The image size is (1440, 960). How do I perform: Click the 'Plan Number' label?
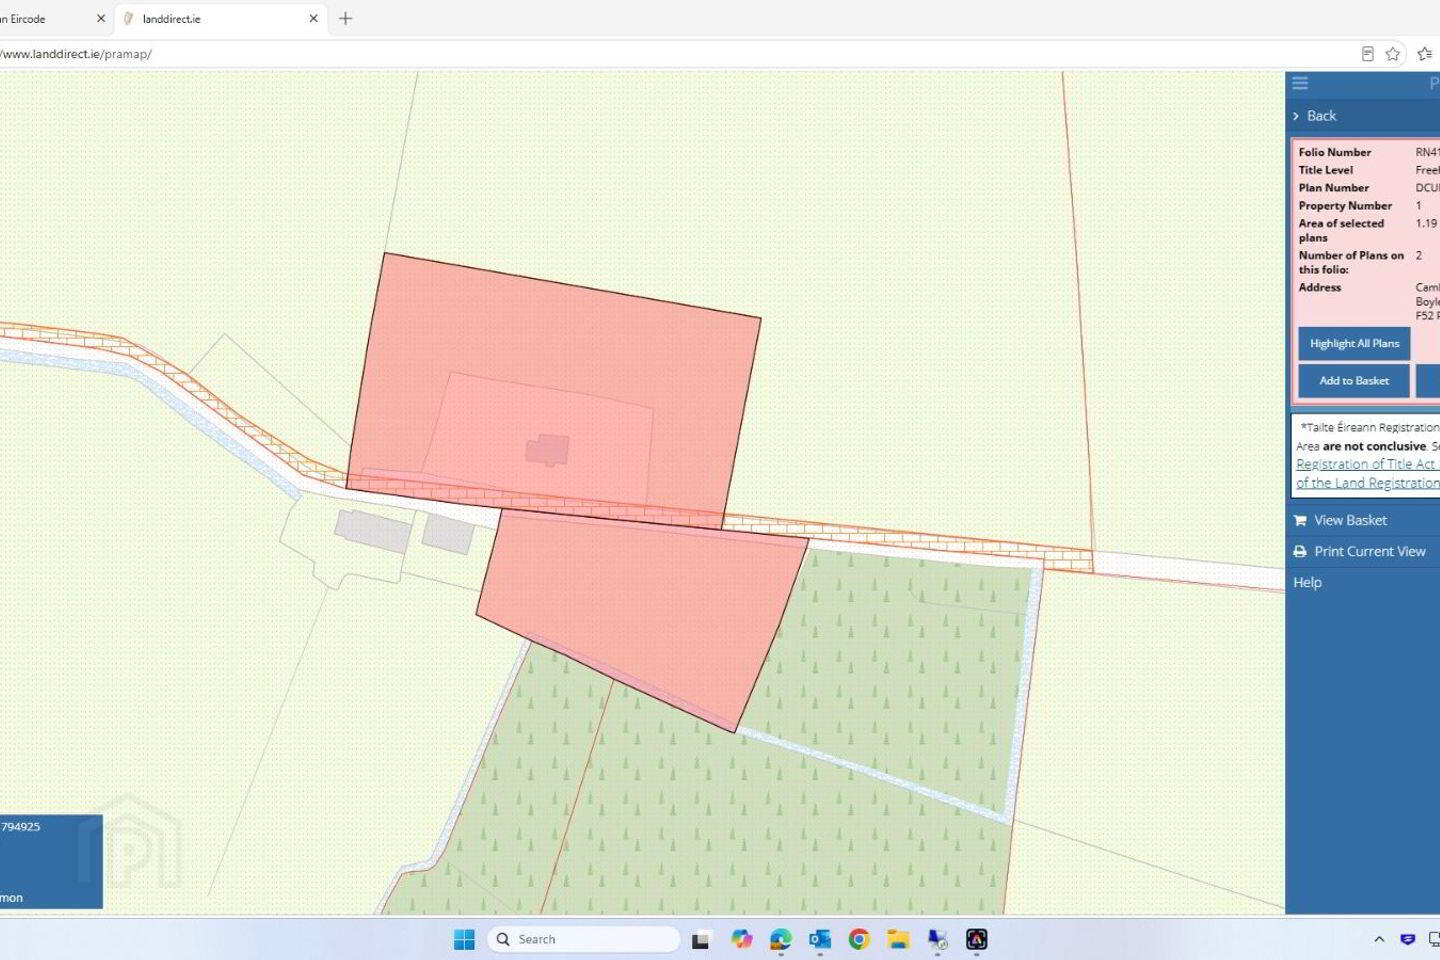click(1334, 188)
